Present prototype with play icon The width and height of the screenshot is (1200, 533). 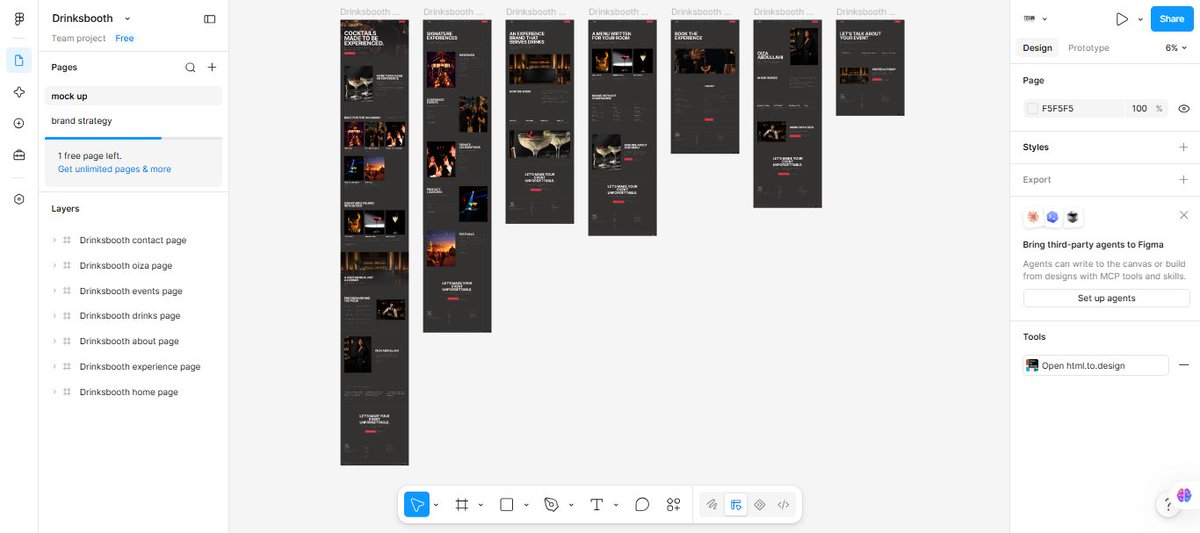(x=1122, y=19)
